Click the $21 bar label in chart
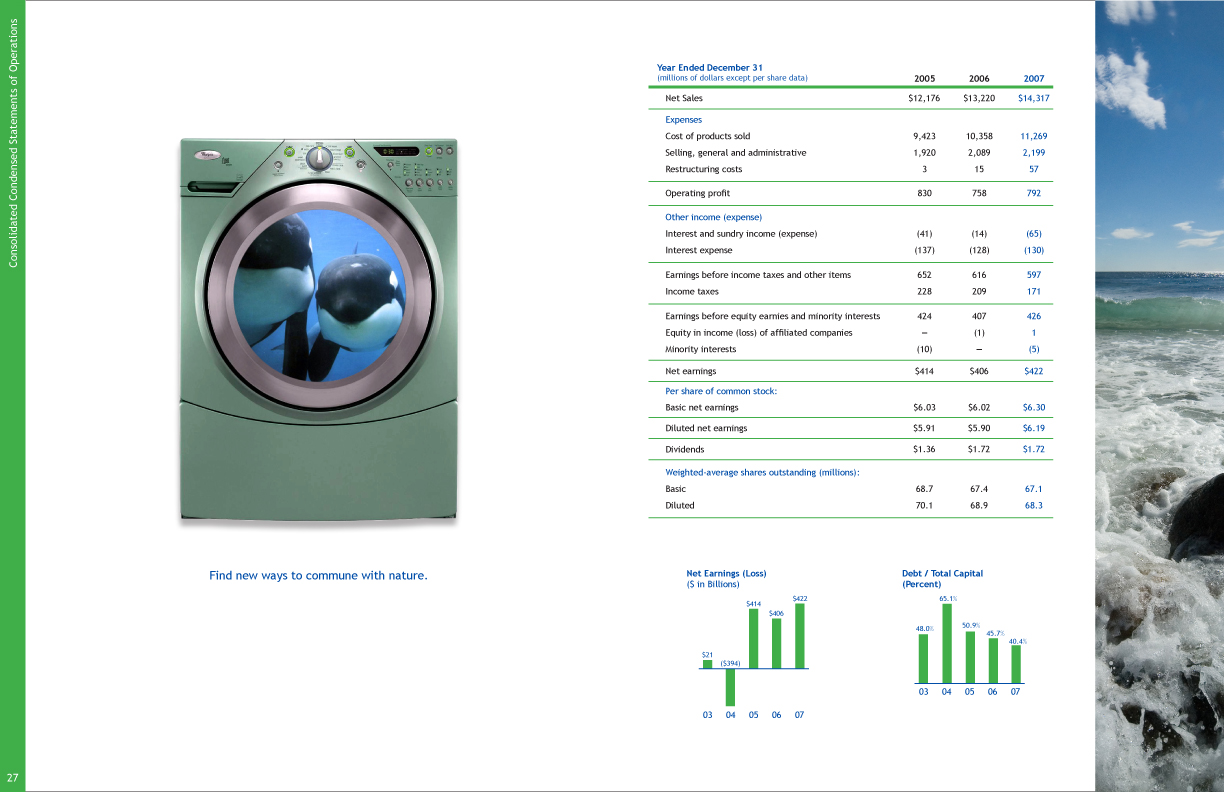The height and width of the screenshot is (792, 1224). click(x=707, y=654)
